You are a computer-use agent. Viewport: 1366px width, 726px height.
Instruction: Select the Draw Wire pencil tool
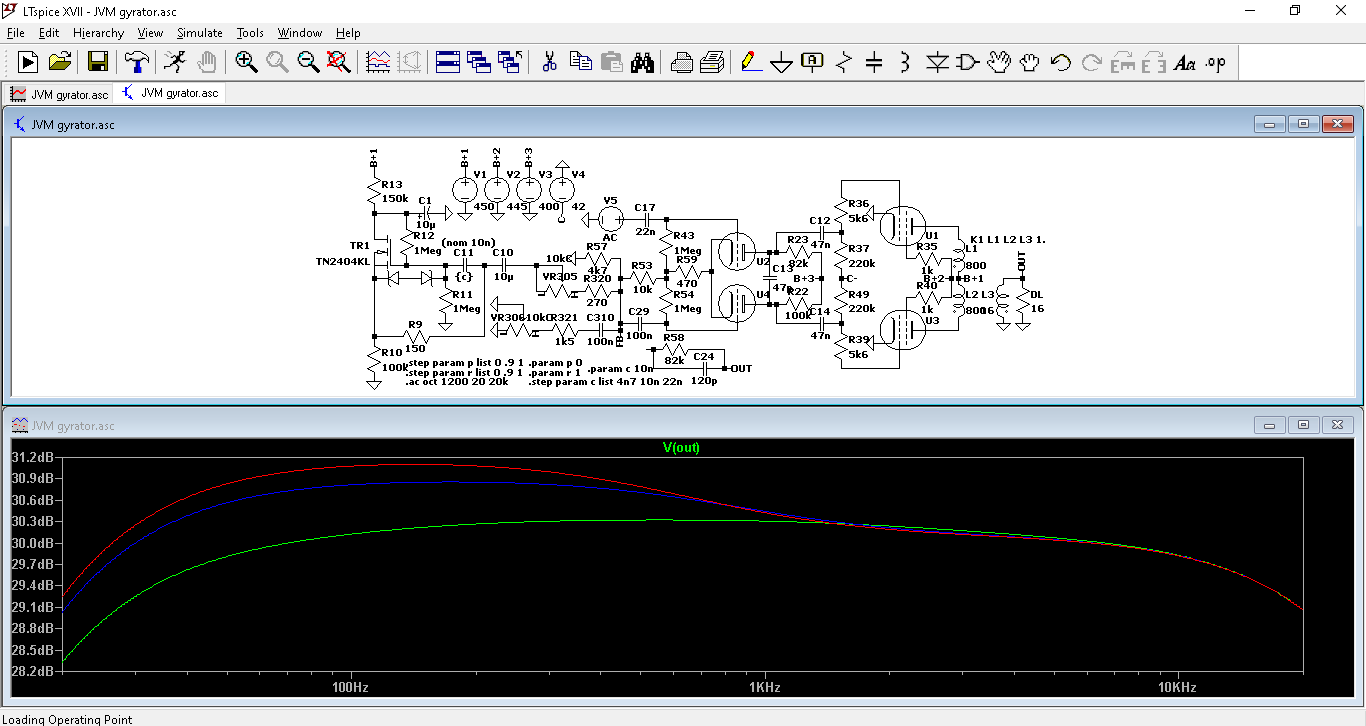click(x=751, y=62)
